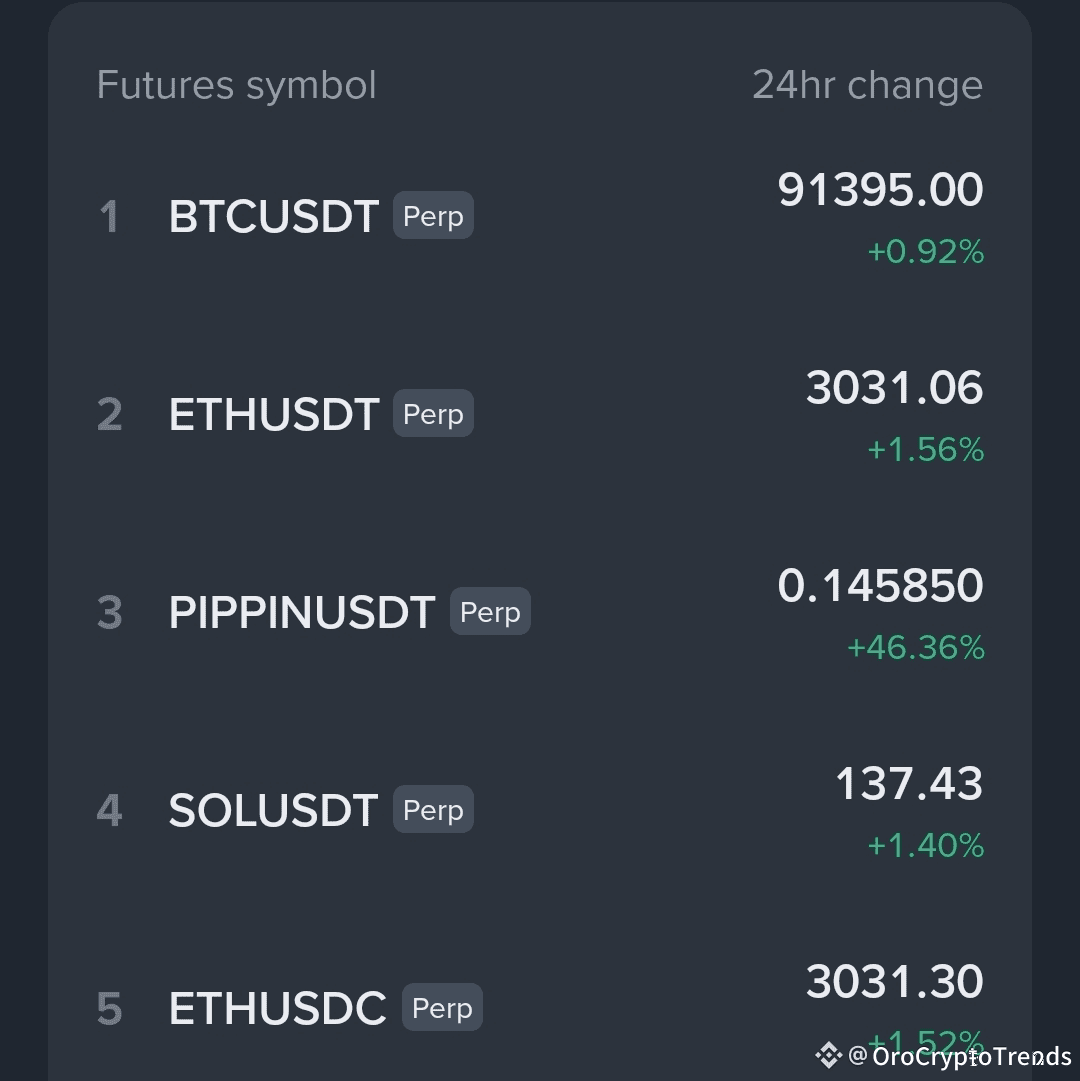Open the @OroCryptoTrends watermark handle
Screen dimensions: 1080x1081
(960, 1056)
